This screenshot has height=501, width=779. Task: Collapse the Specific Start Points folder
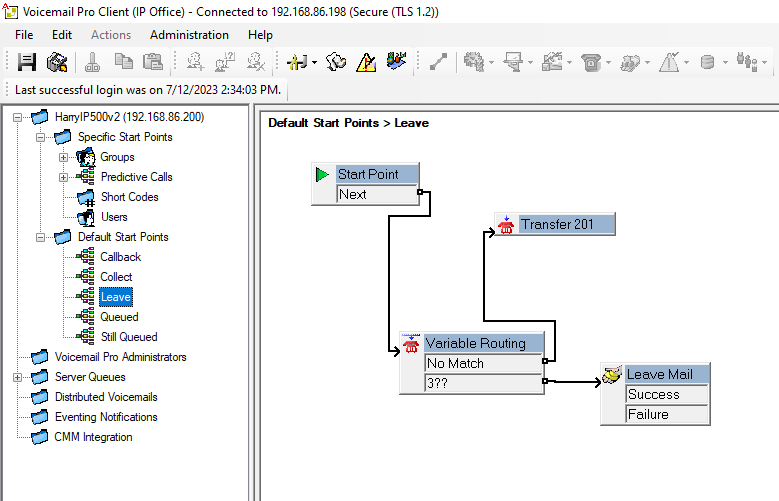click(40, 137)
